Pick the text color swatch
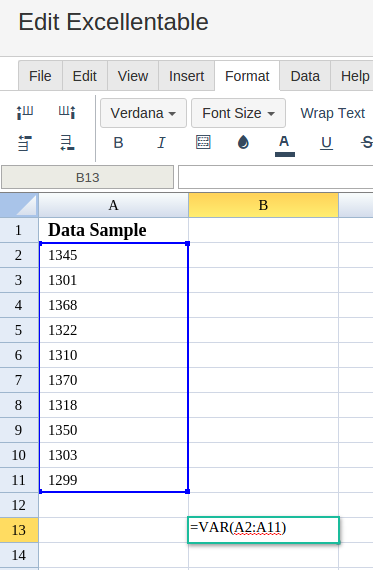Viewport: 373px width, 570px height. pyautogui.click(x=285, y=145)
